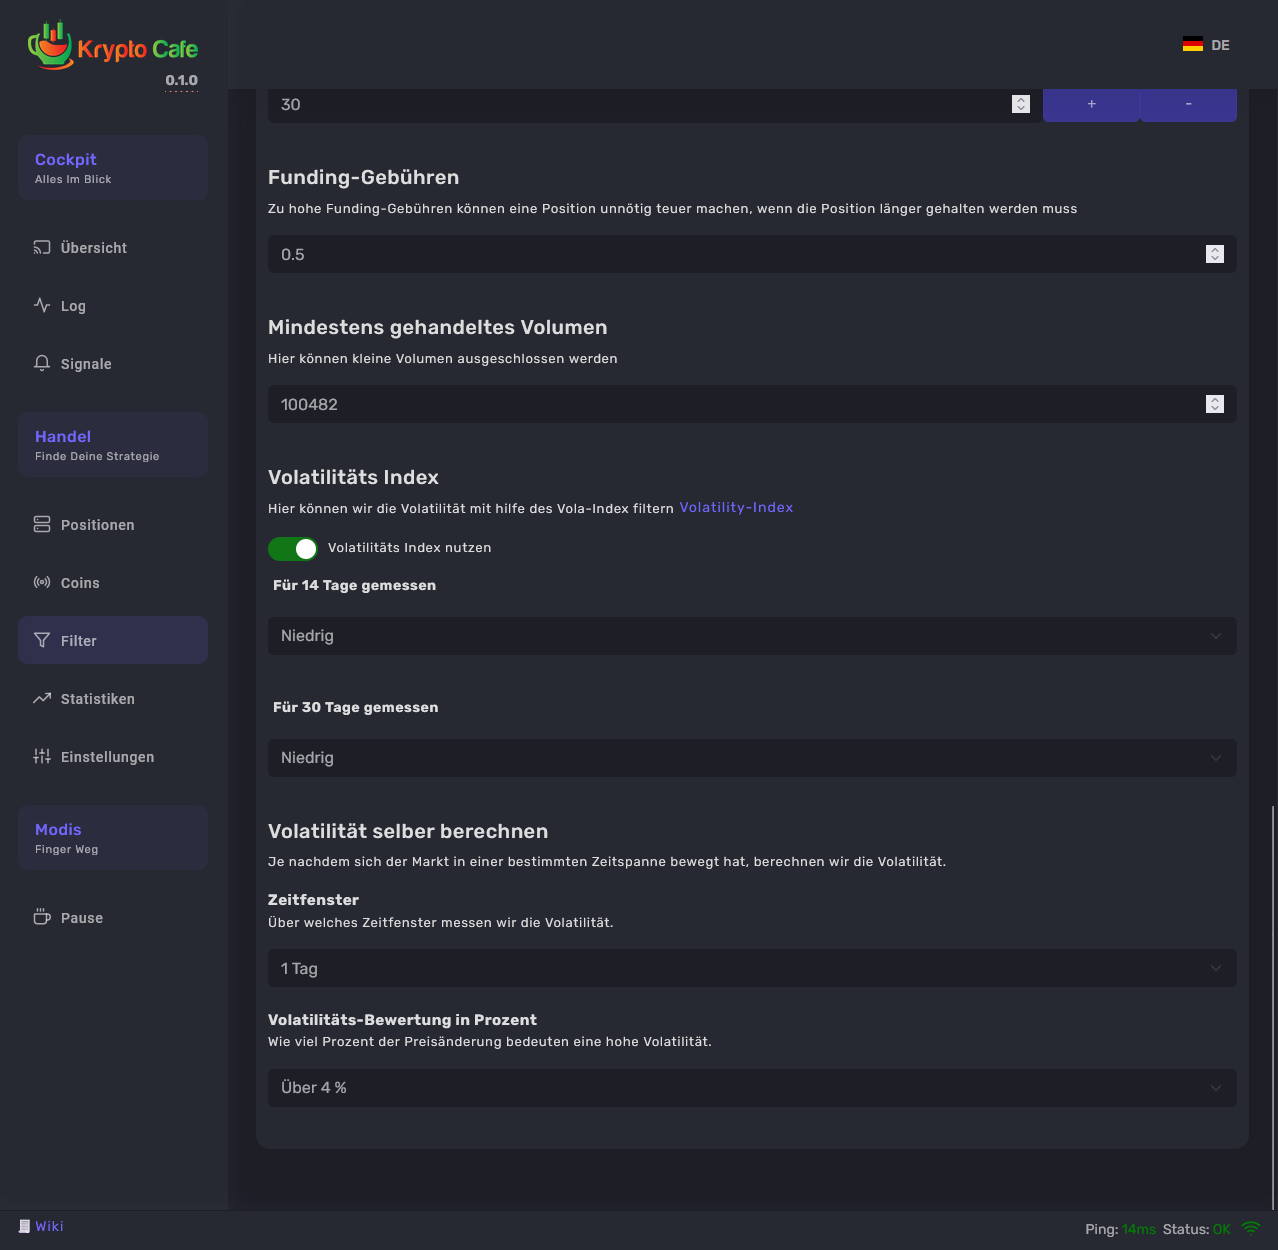Open the Wiki link in footer
Image resolution: width=1278 pixels, height=1250 pixels.
(x=49, y=1227)
